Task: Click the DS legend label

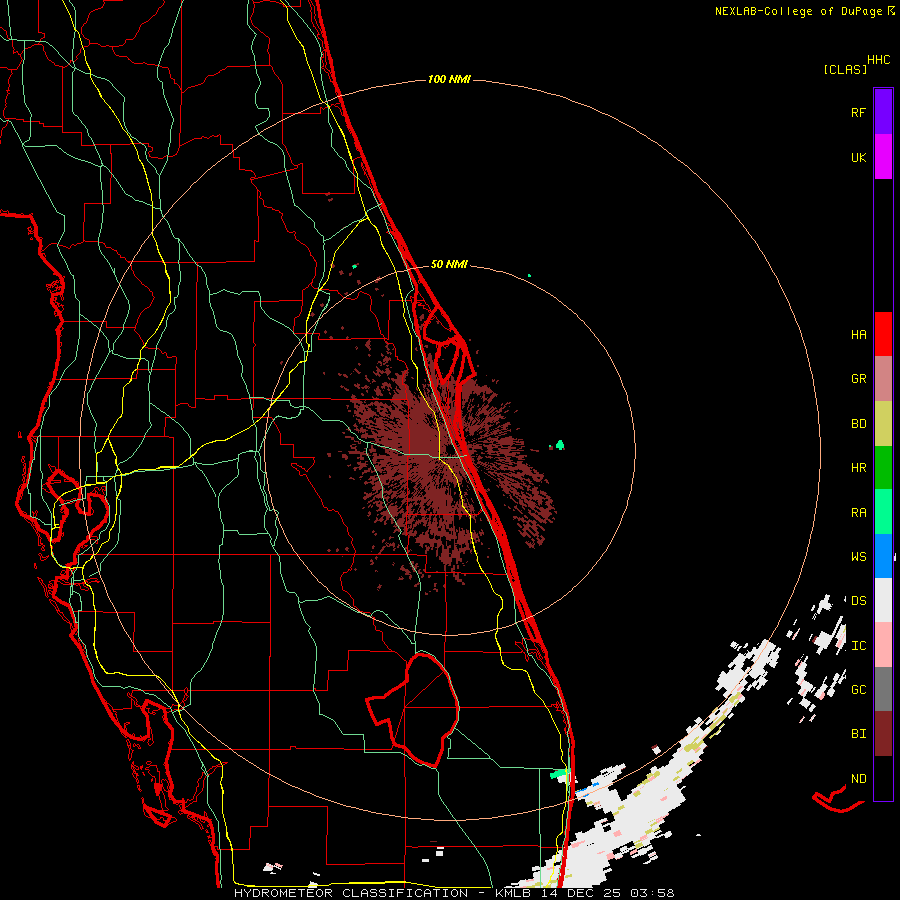Action: point(858,600)
